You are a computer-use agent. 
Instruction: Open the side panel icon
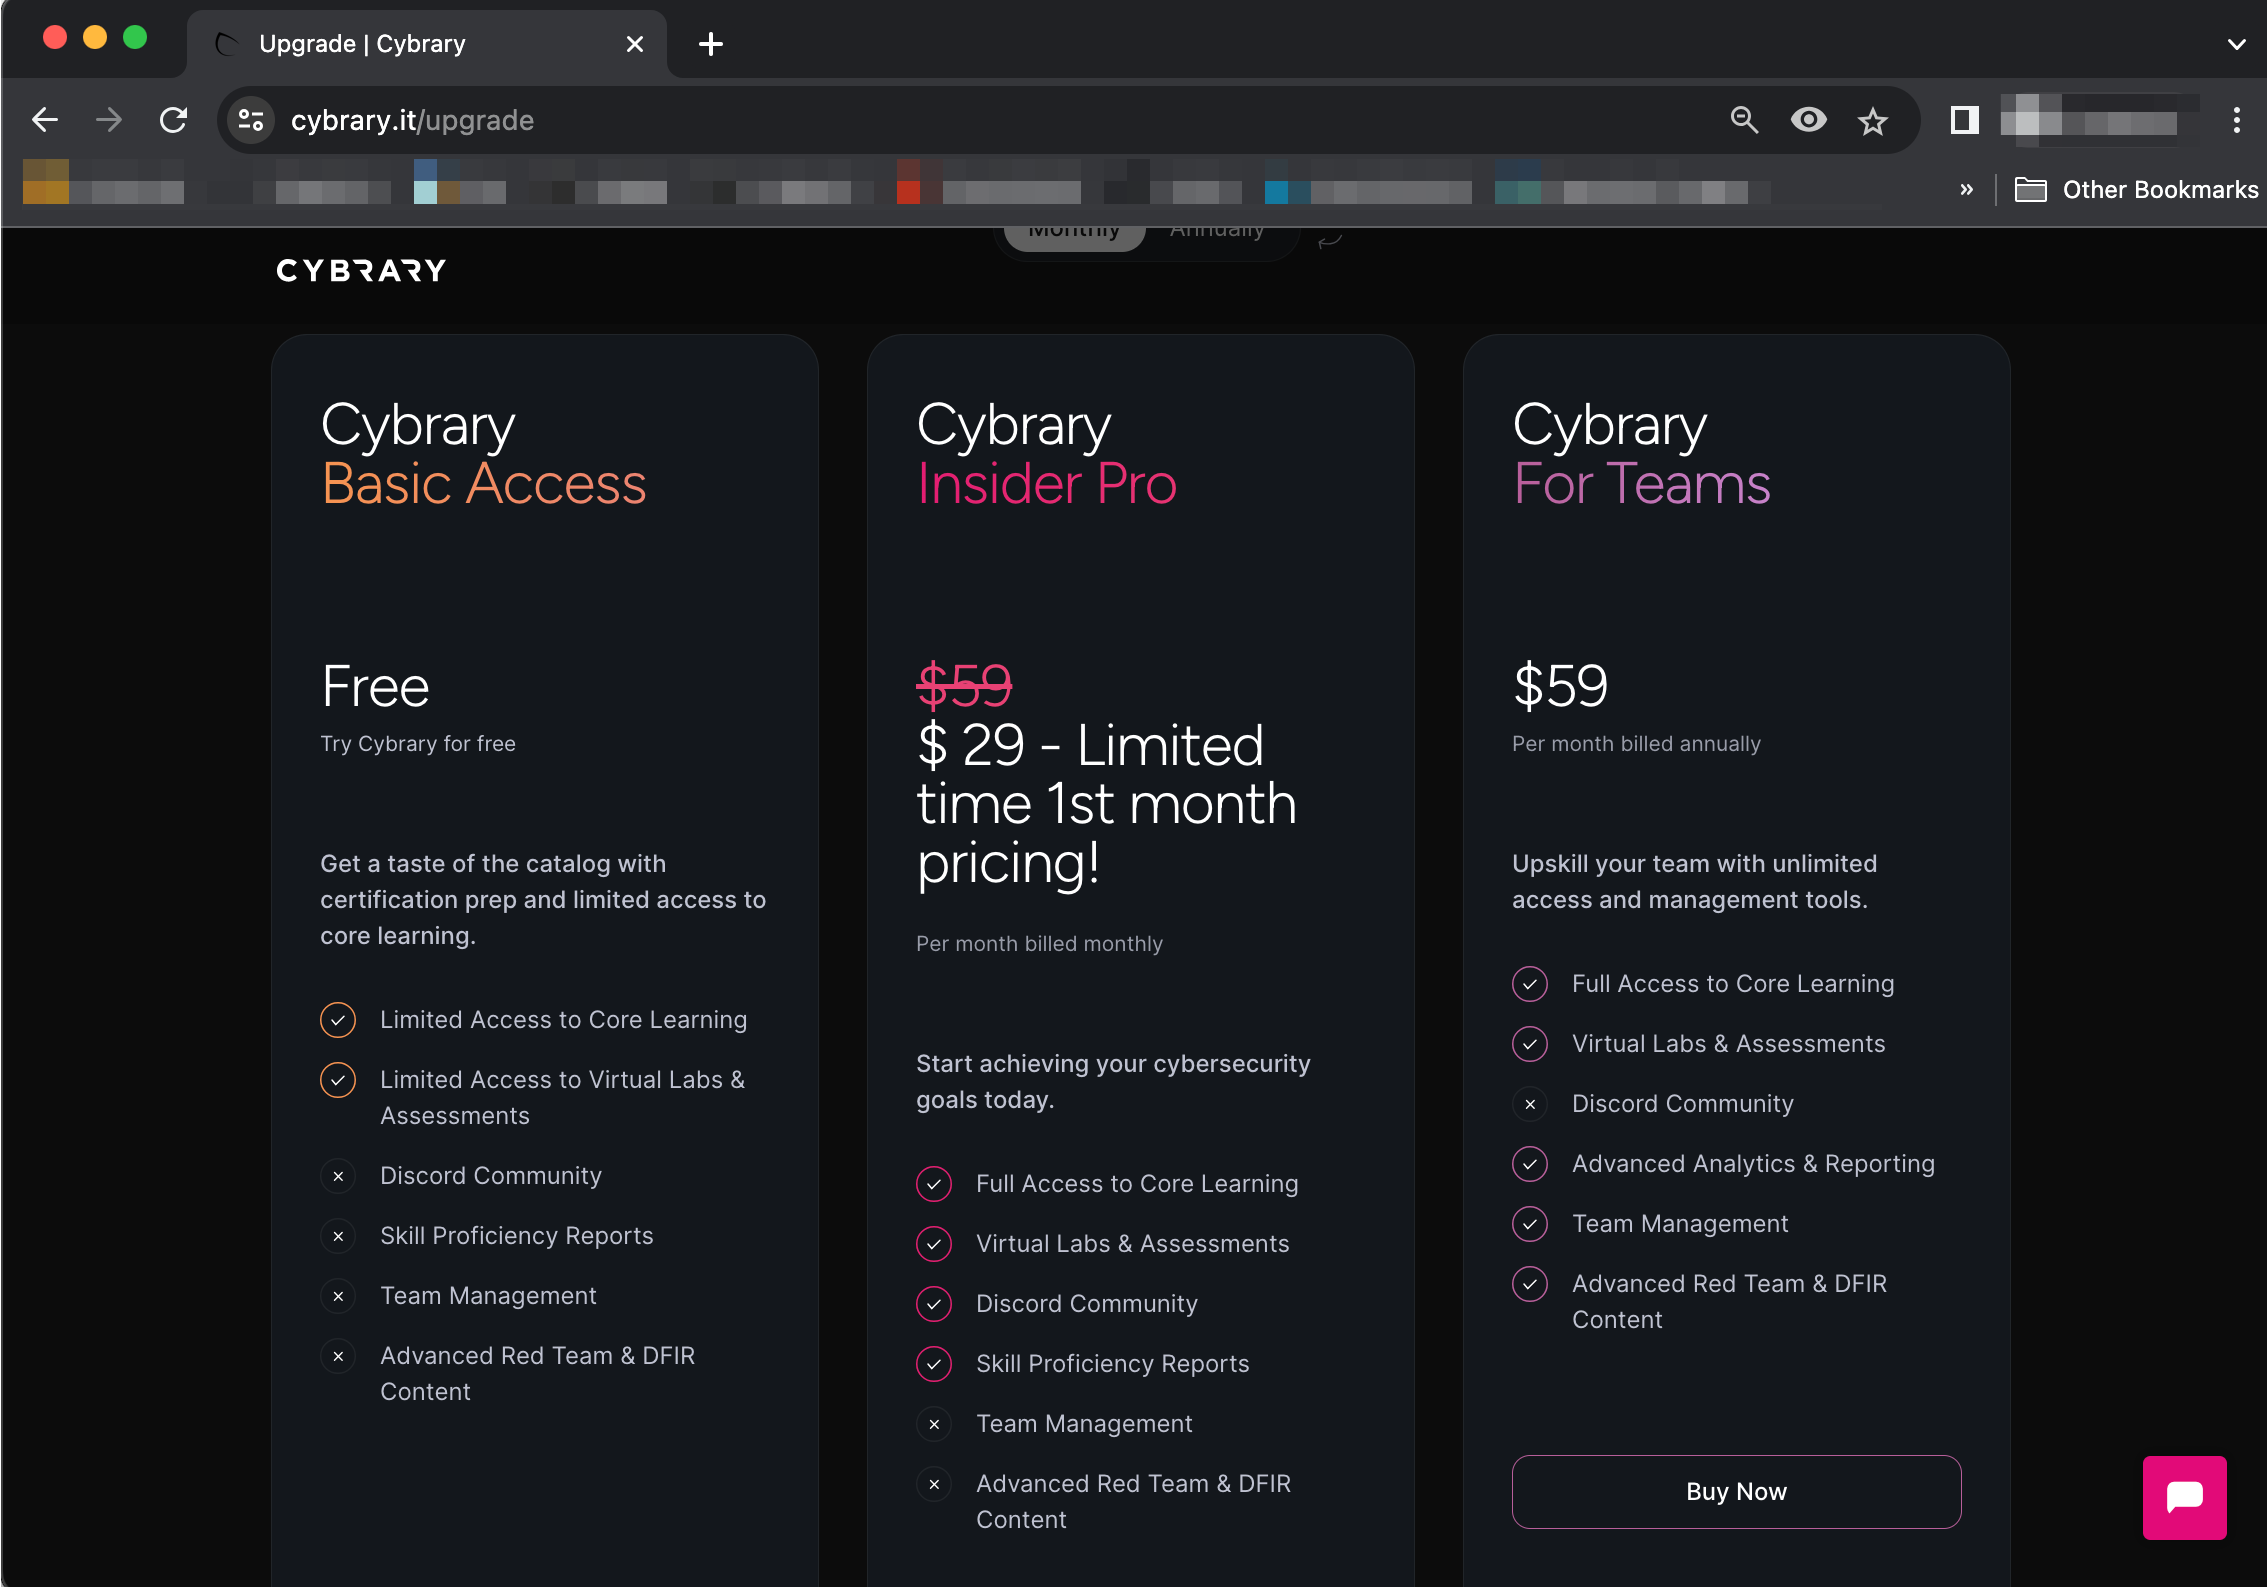point(1964,120)
